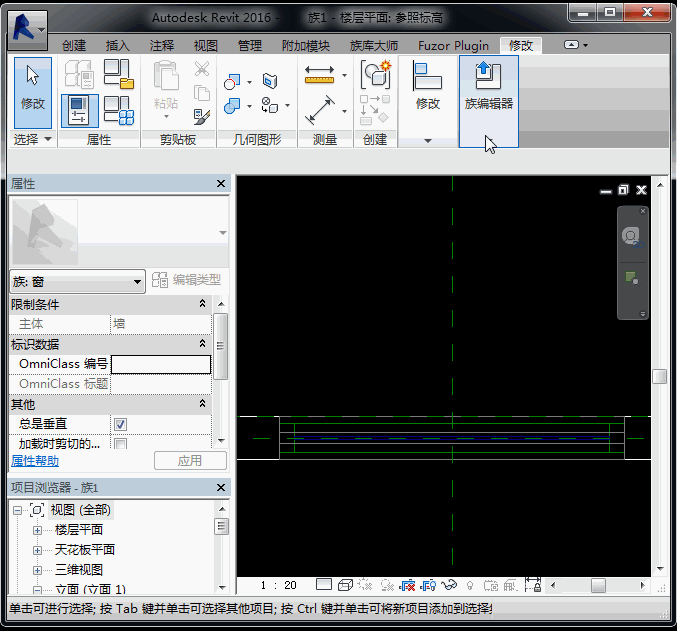Open Family Category and Parameters tool

tap(118, 74)
